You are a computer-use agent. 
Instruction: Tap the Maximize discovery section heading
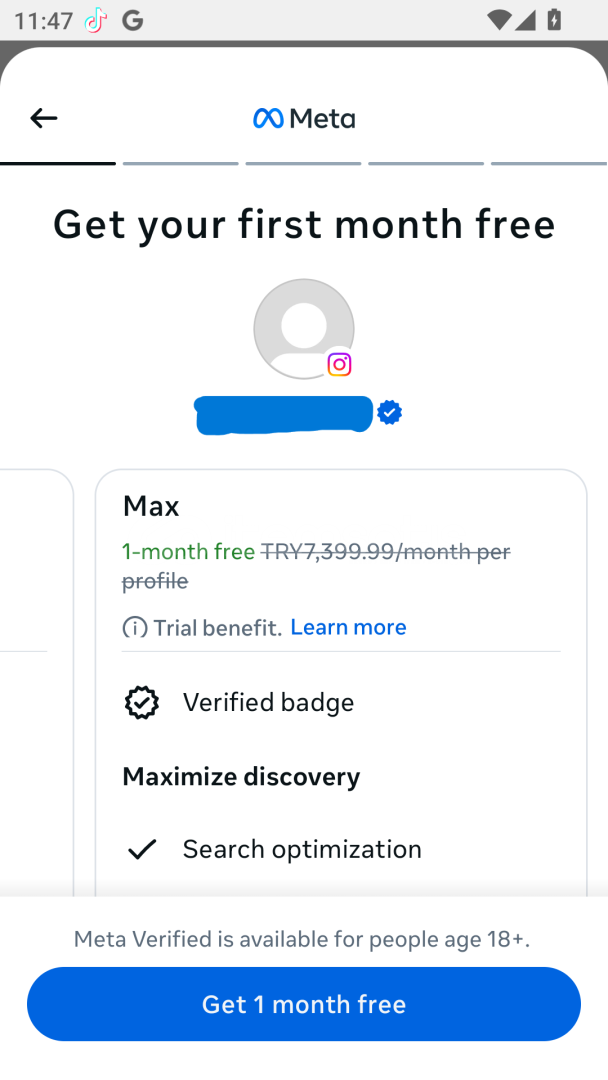[241, 777]
